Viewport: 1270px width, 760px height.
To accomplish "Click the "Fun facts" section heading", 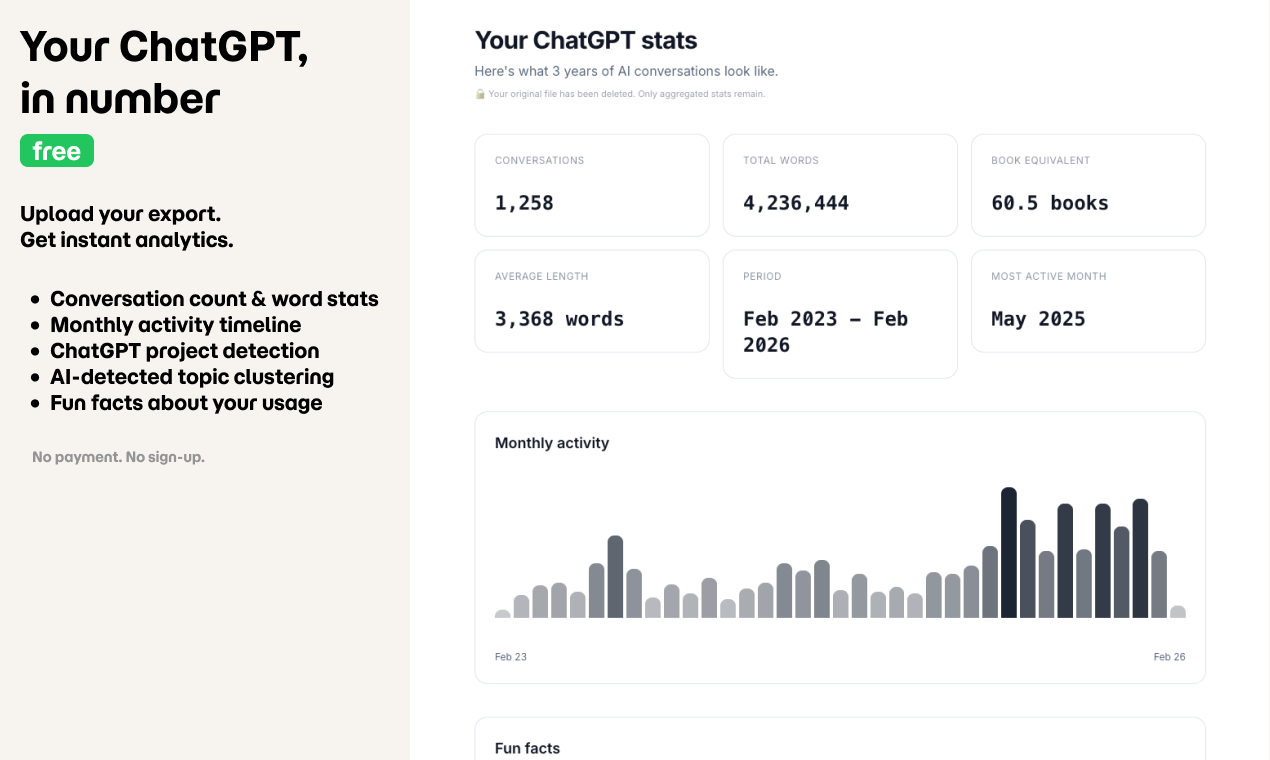I will tap(527, 748).
